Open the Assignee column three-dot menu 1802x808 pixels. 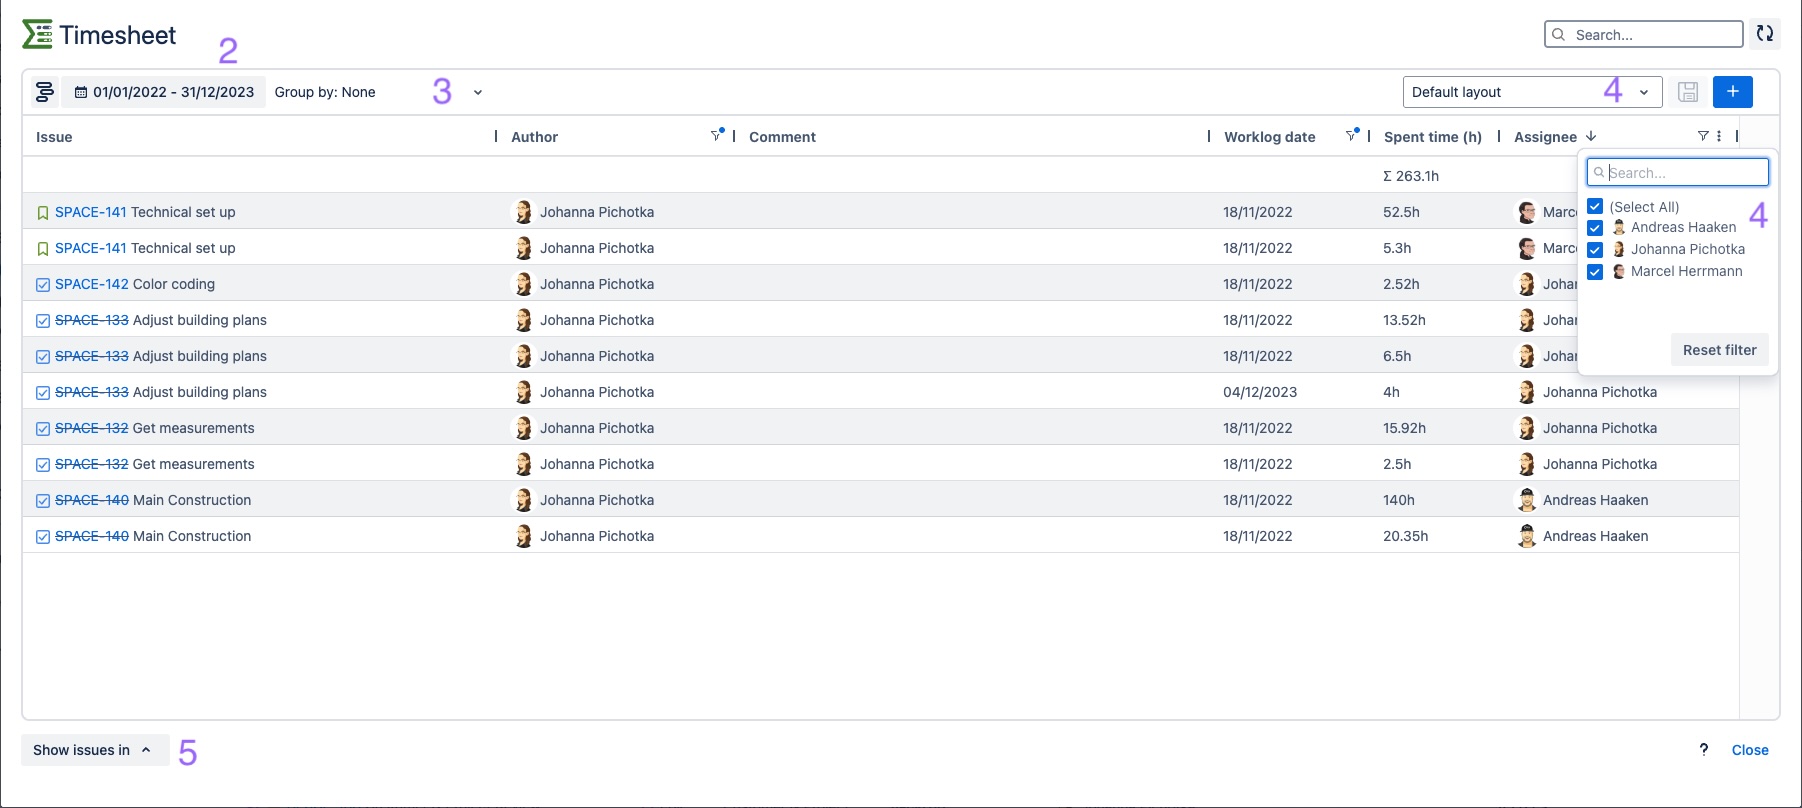click(1719, 136)
